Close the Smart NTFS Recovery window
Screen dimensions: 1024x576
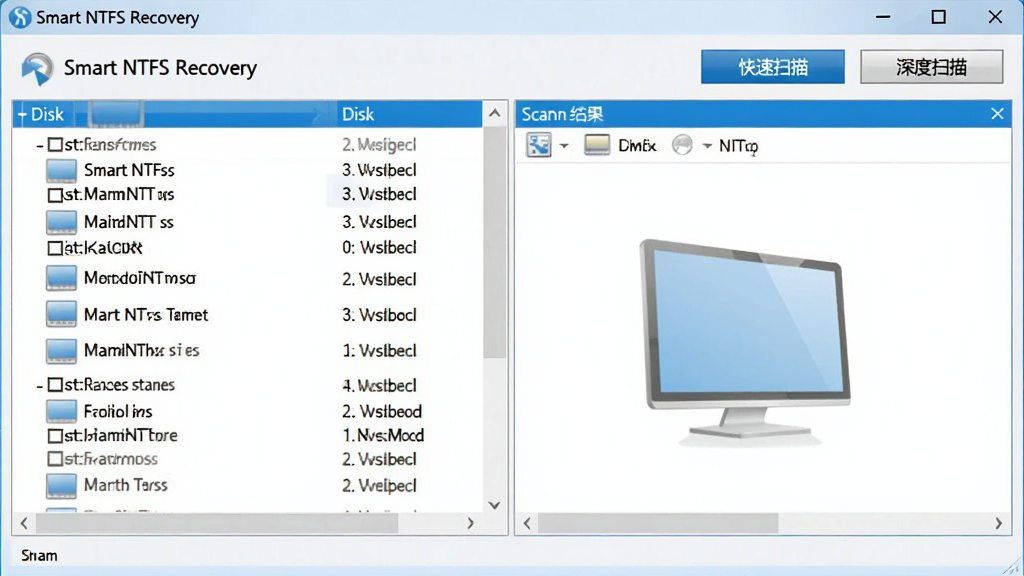click(995, 17)
